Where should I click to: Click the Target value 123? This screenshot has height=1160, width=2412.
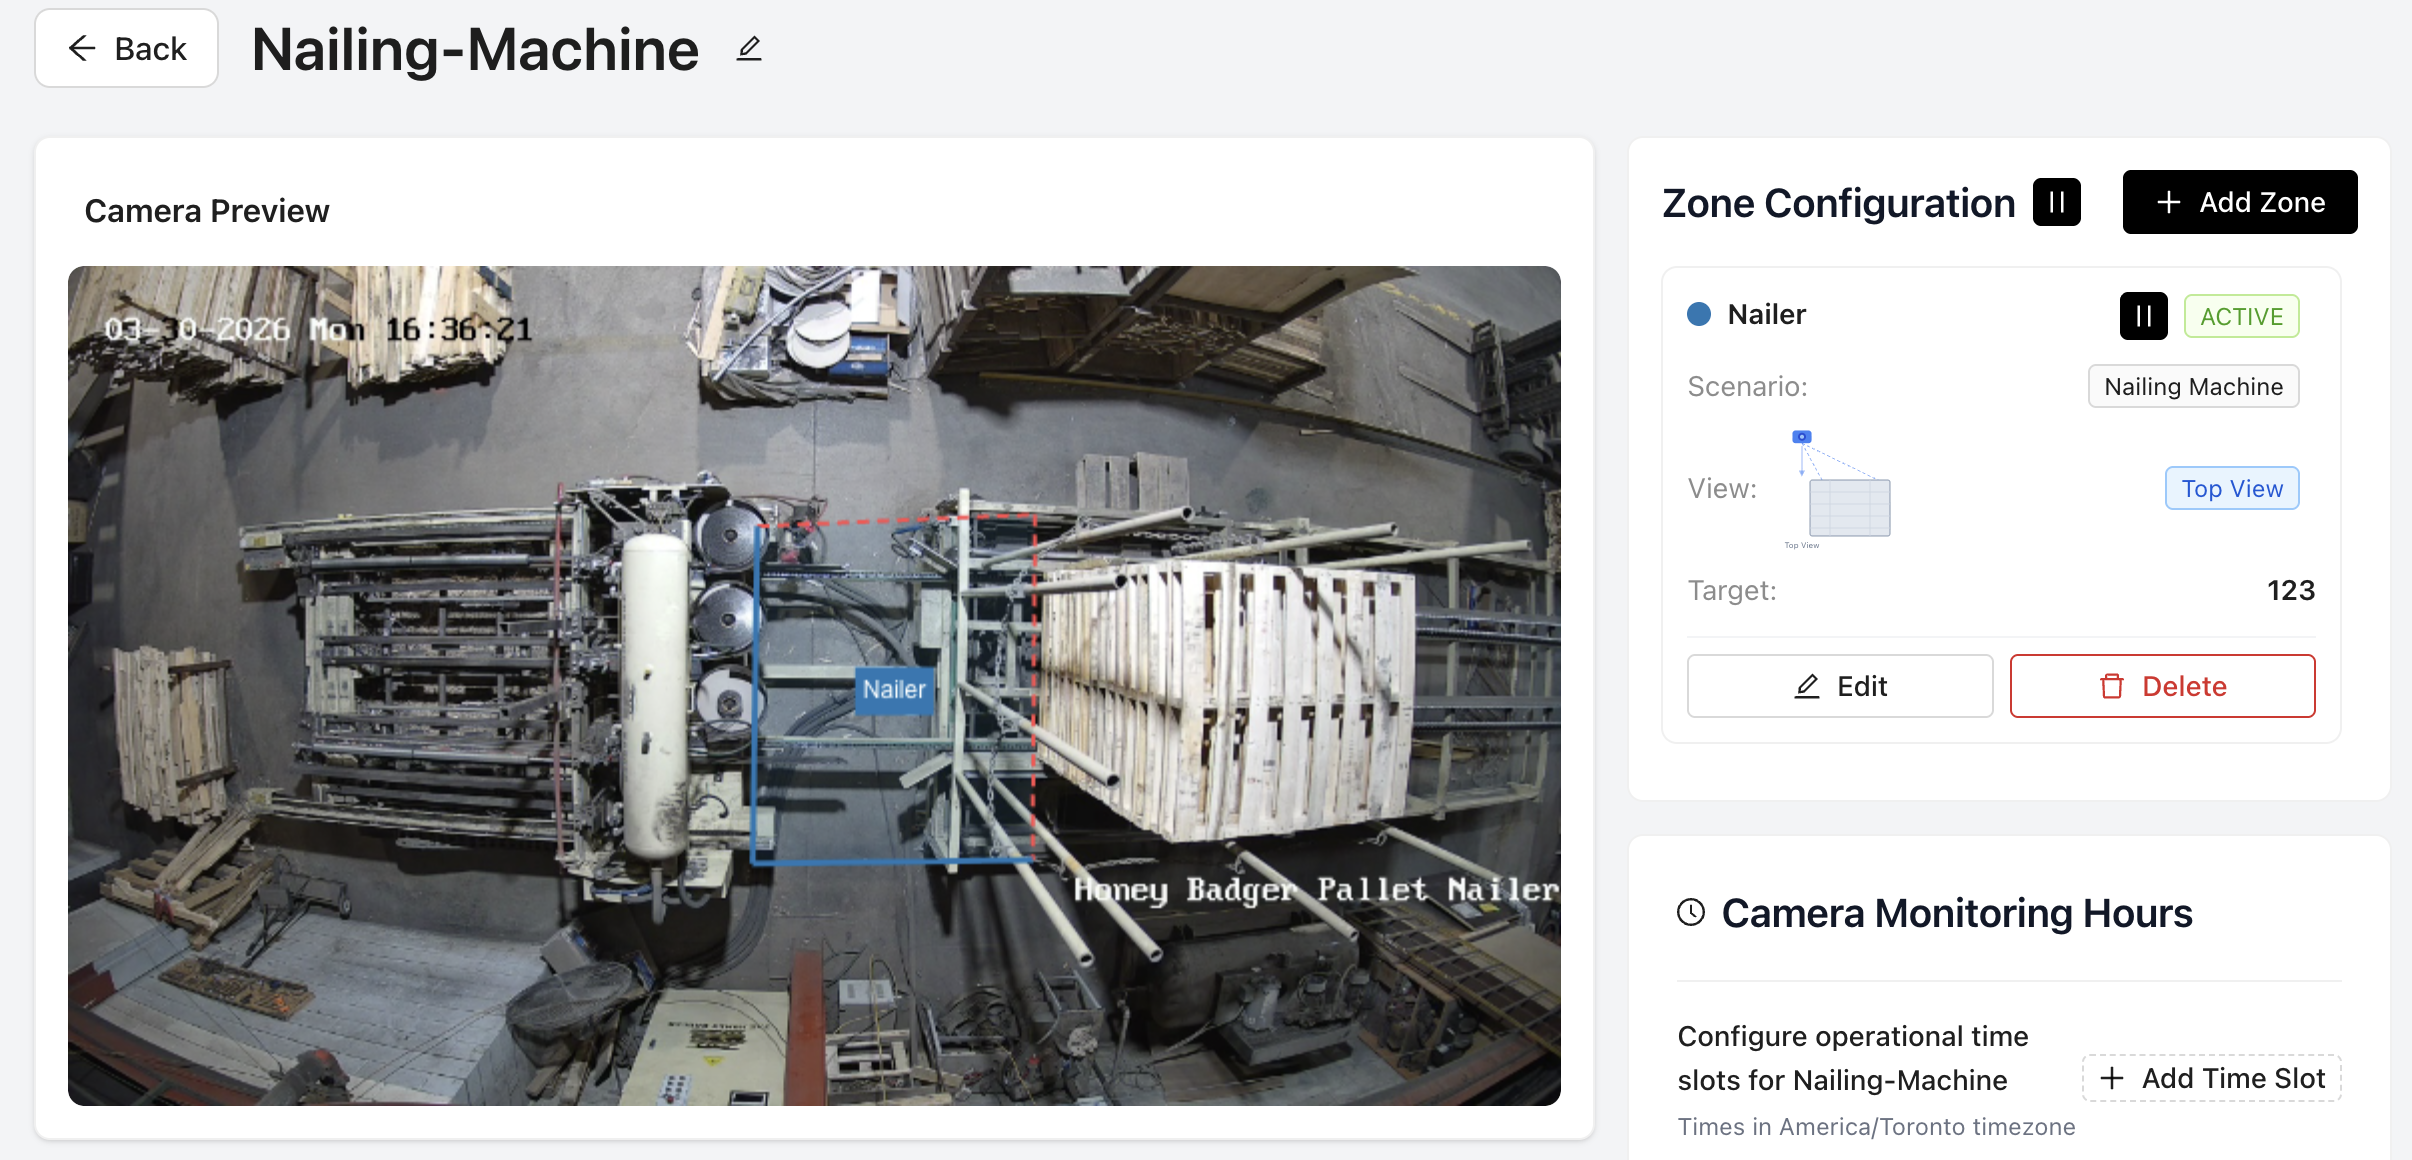(x=2290, y=590)
